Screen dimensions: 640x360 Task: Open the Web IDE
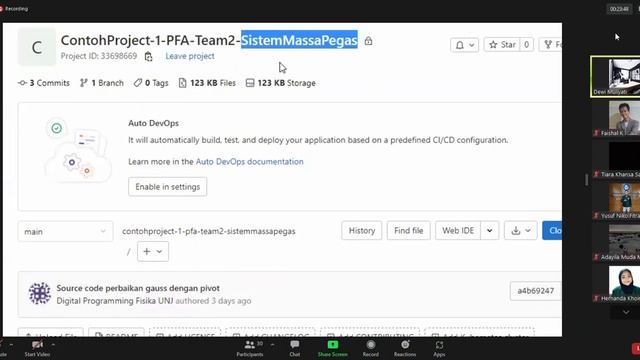[458, 231]
